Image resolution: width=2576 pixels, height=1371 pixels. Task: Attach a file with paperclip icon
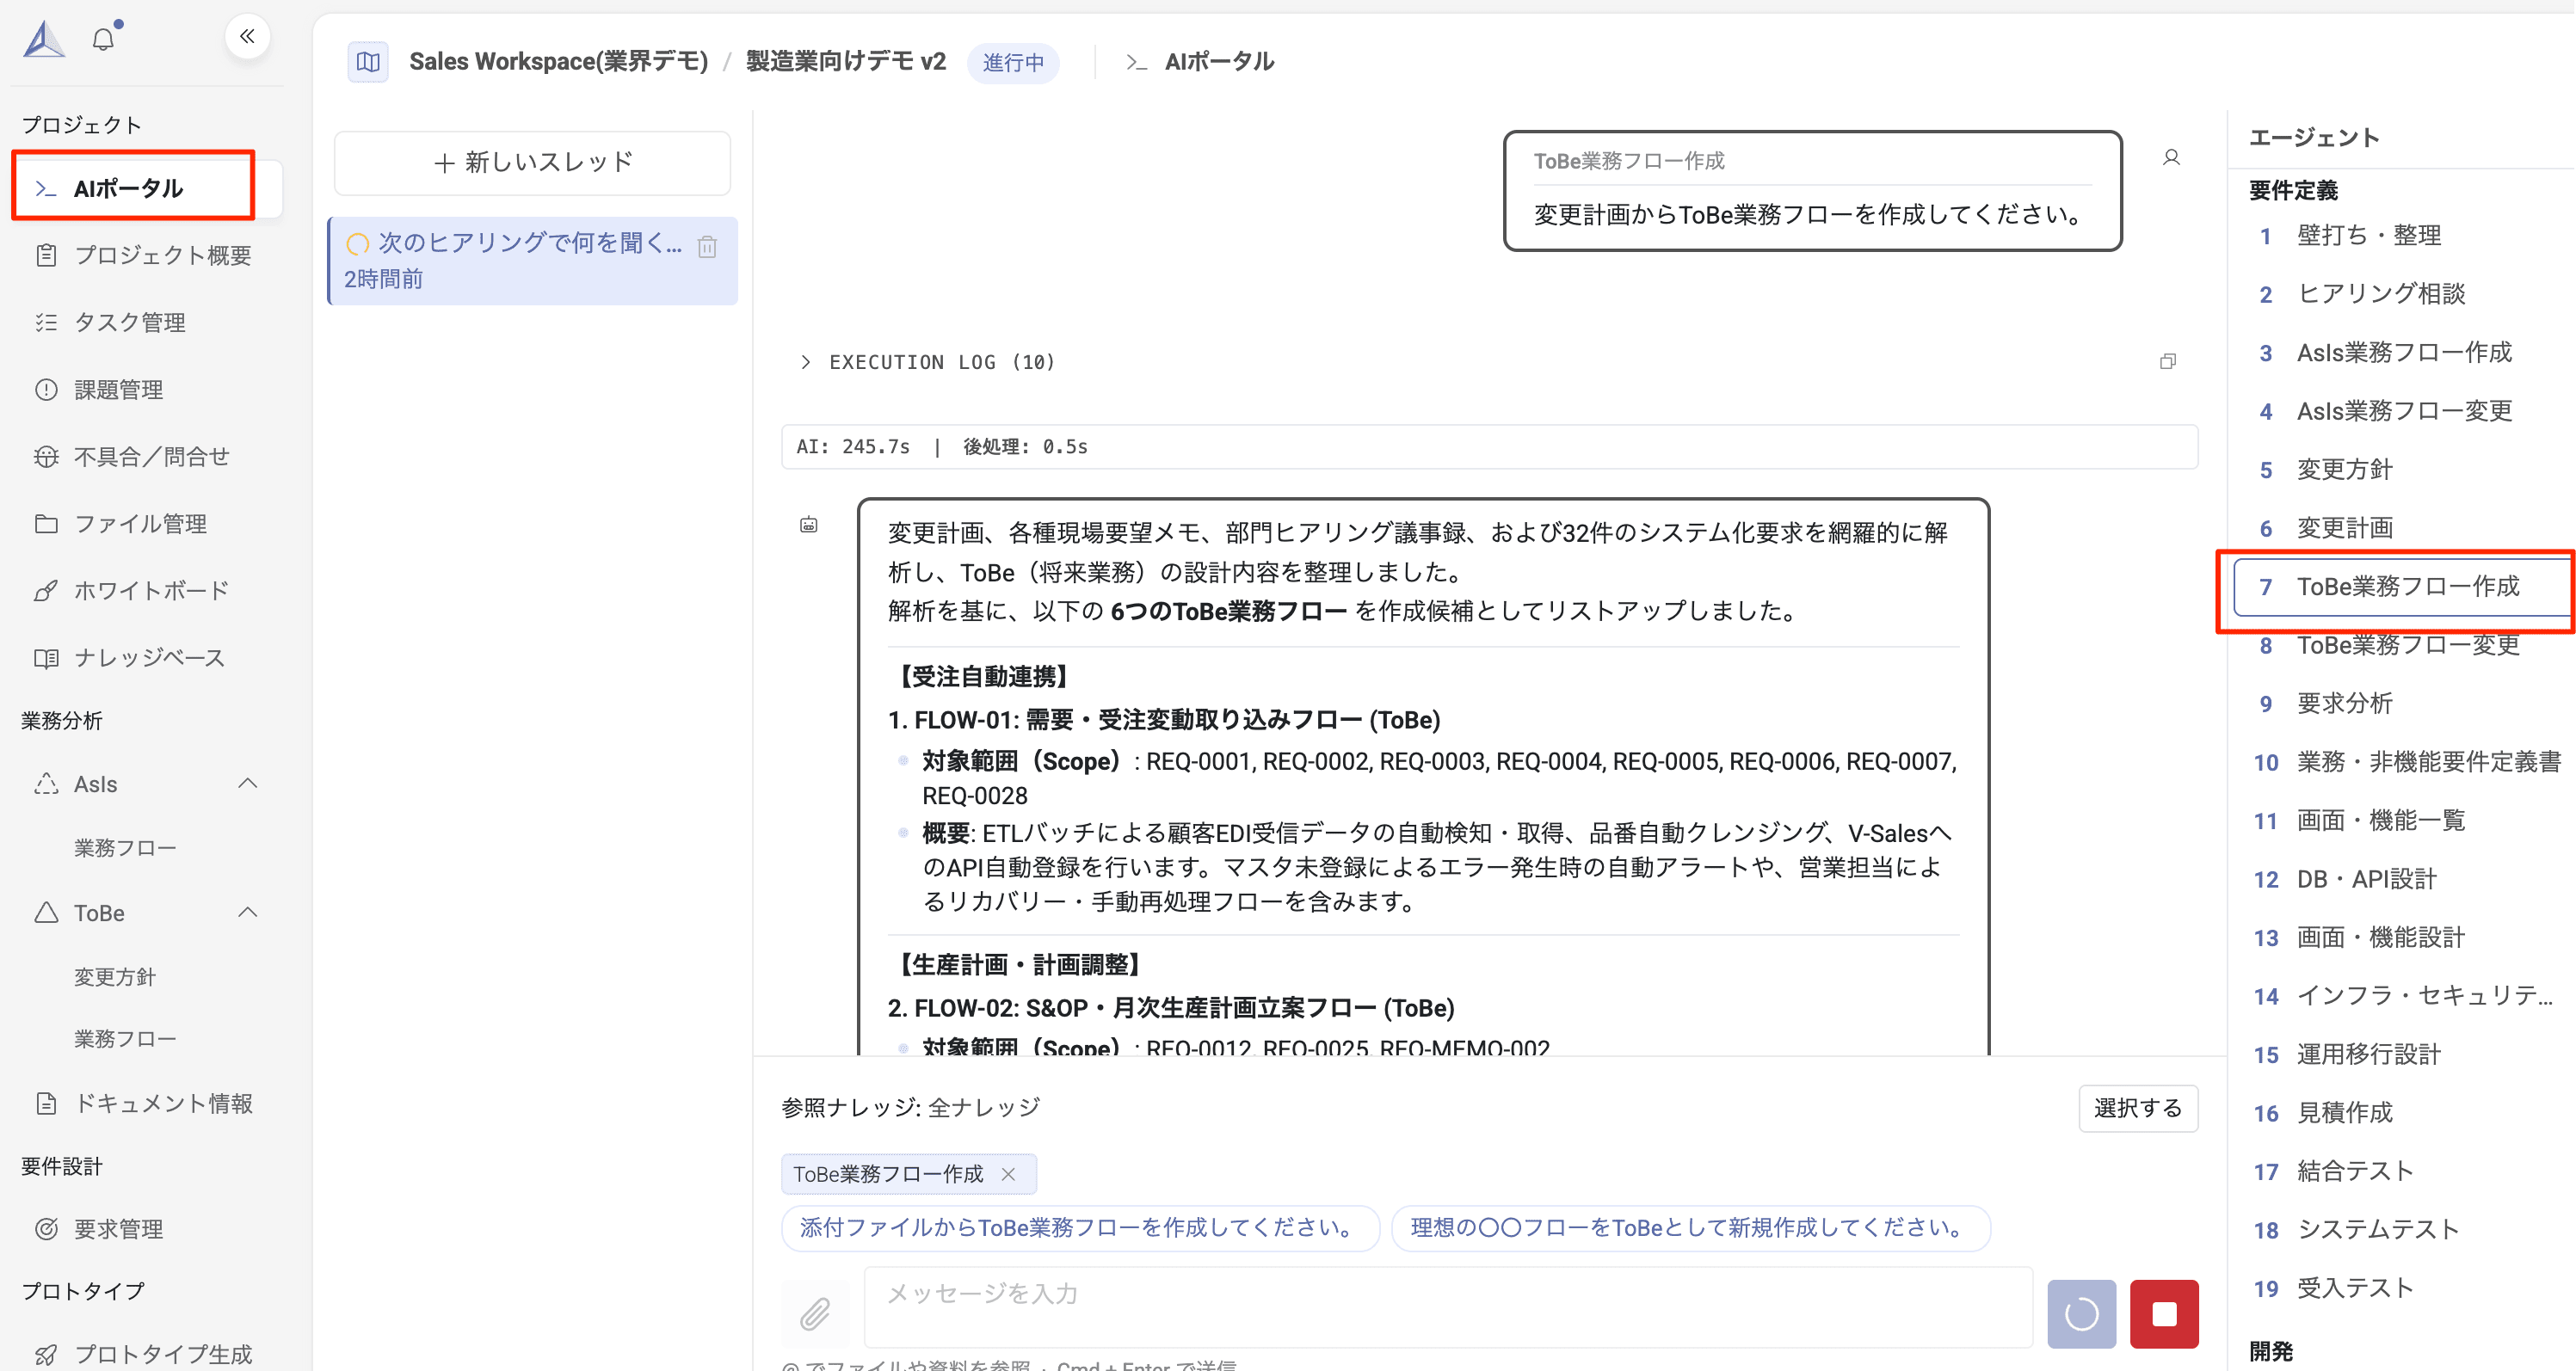point(815,1313)
